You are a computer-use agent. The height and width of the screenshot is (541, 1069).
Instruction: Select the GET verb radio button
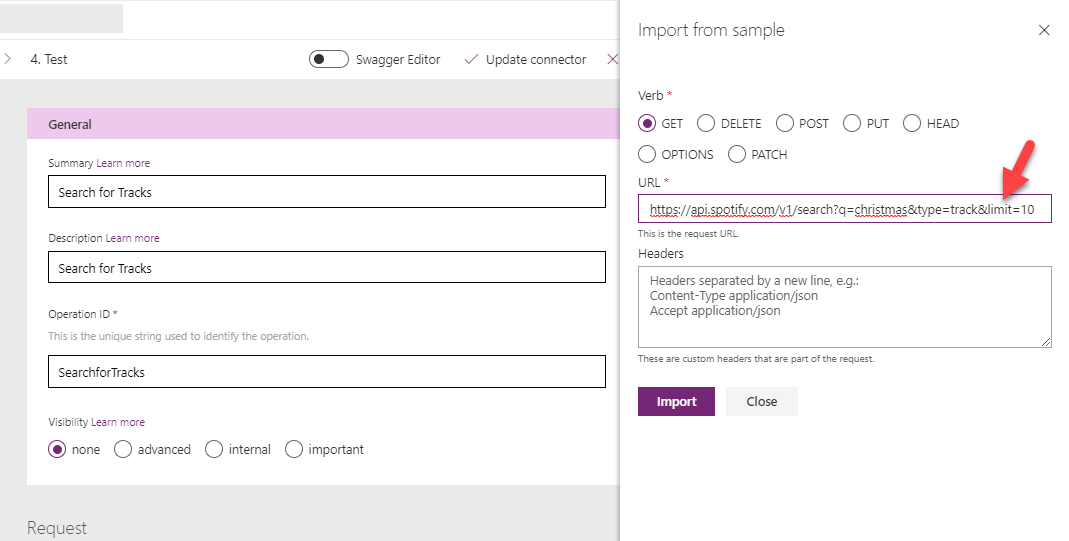coord(647,124)
